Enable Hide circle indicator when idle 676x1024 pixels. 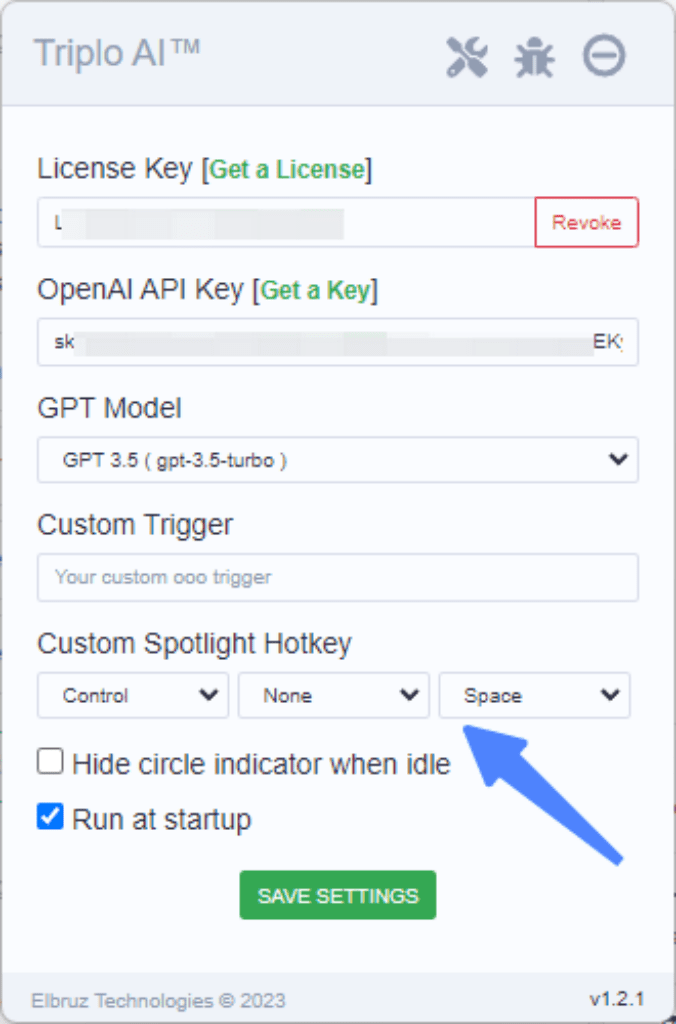[50, 761]
